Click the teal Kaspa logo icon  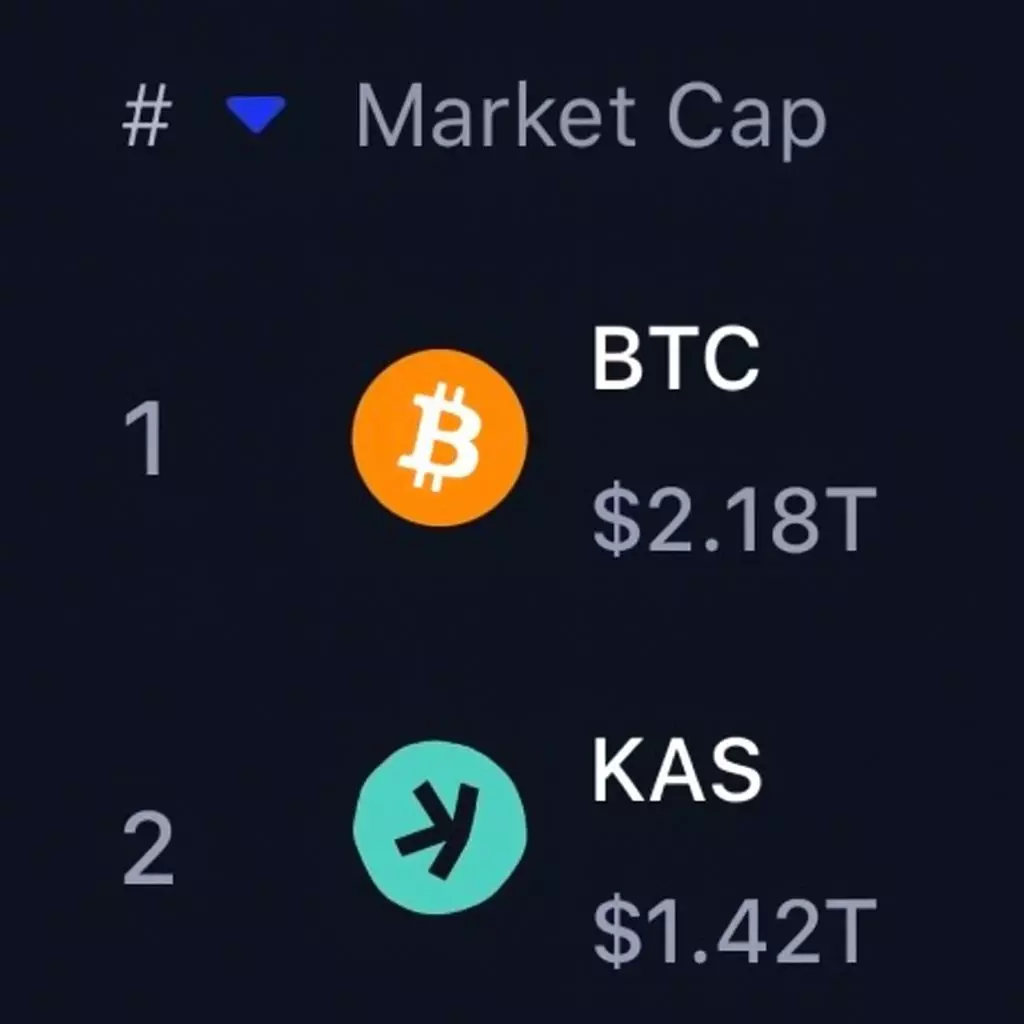pos(440,828)
